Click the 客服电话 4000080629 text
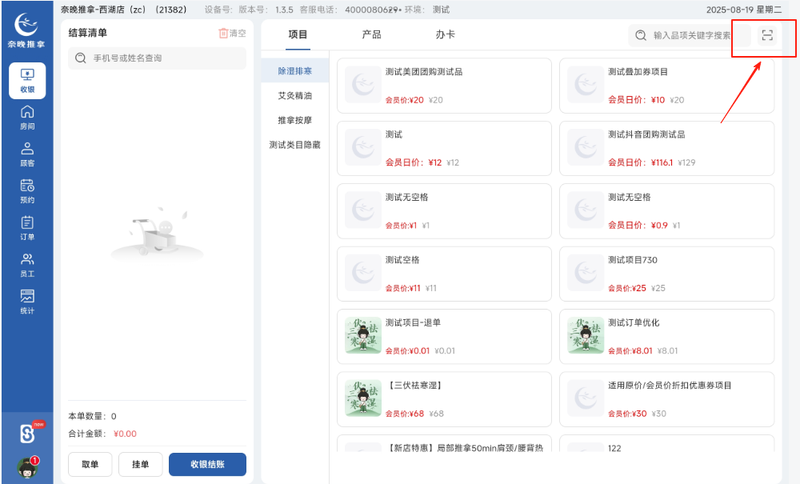This screenshot has height=484, width=800. tap(349, 10)
